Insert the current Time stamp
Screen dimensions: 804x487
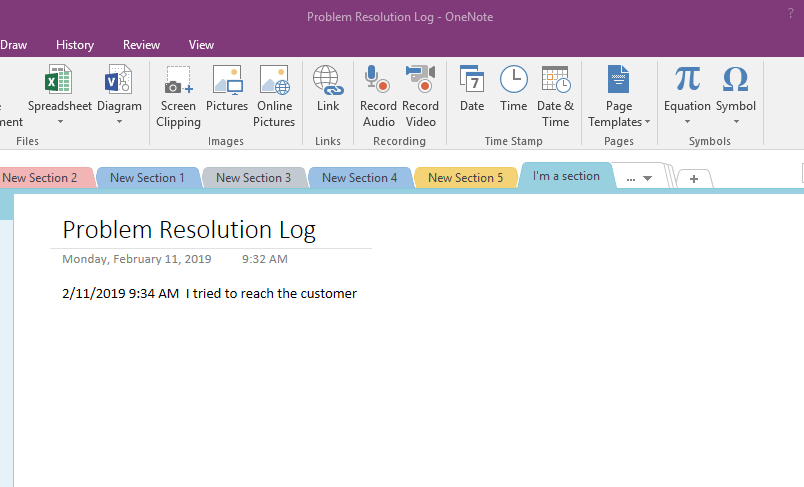pyautogui.click(x=513, y=88)
